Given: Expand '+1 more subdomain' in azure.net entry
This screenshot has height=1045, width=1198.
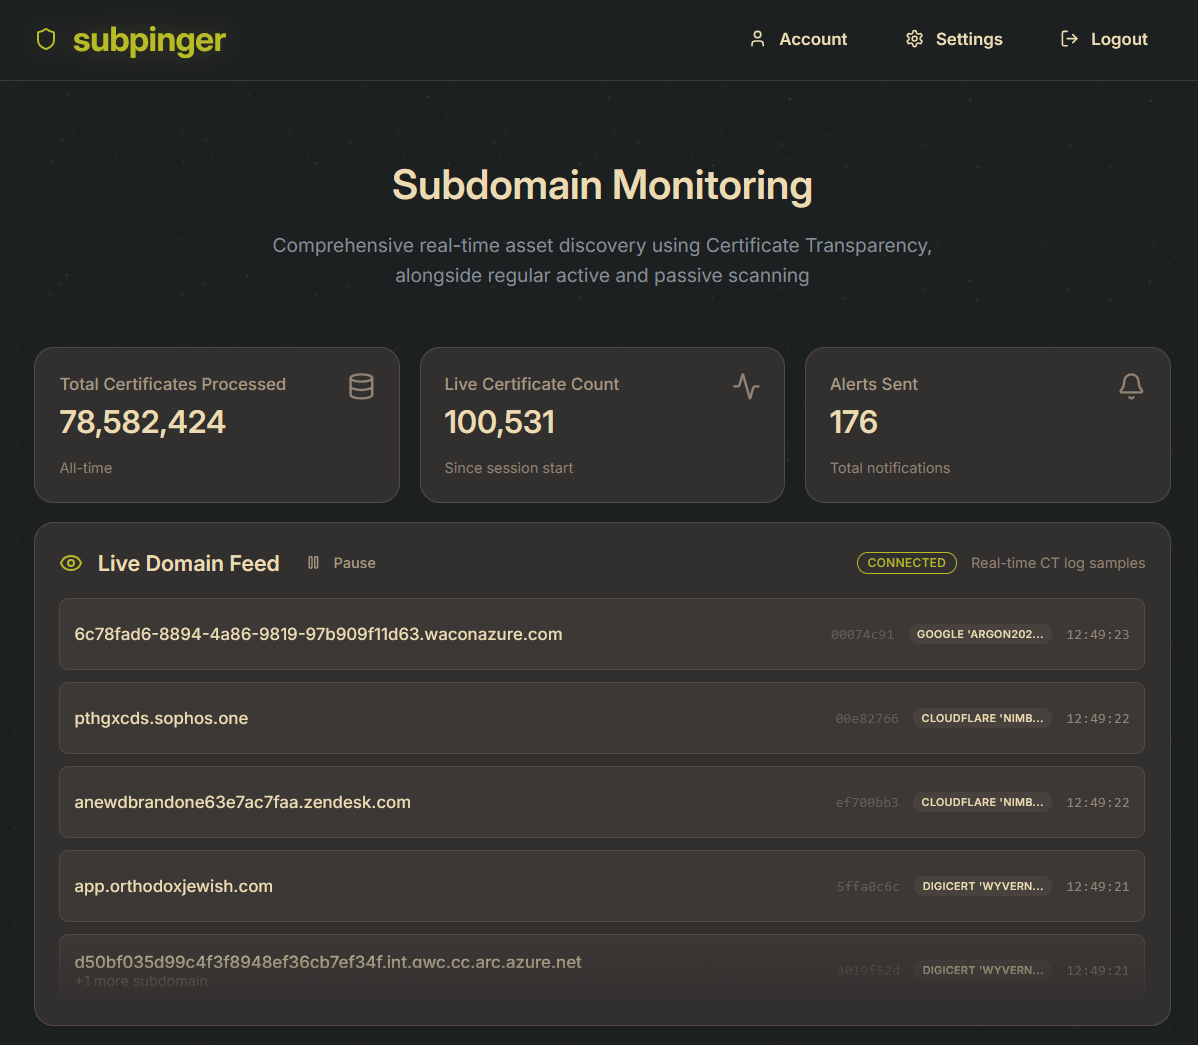Looking at the screenshot, I should [141, 981].
